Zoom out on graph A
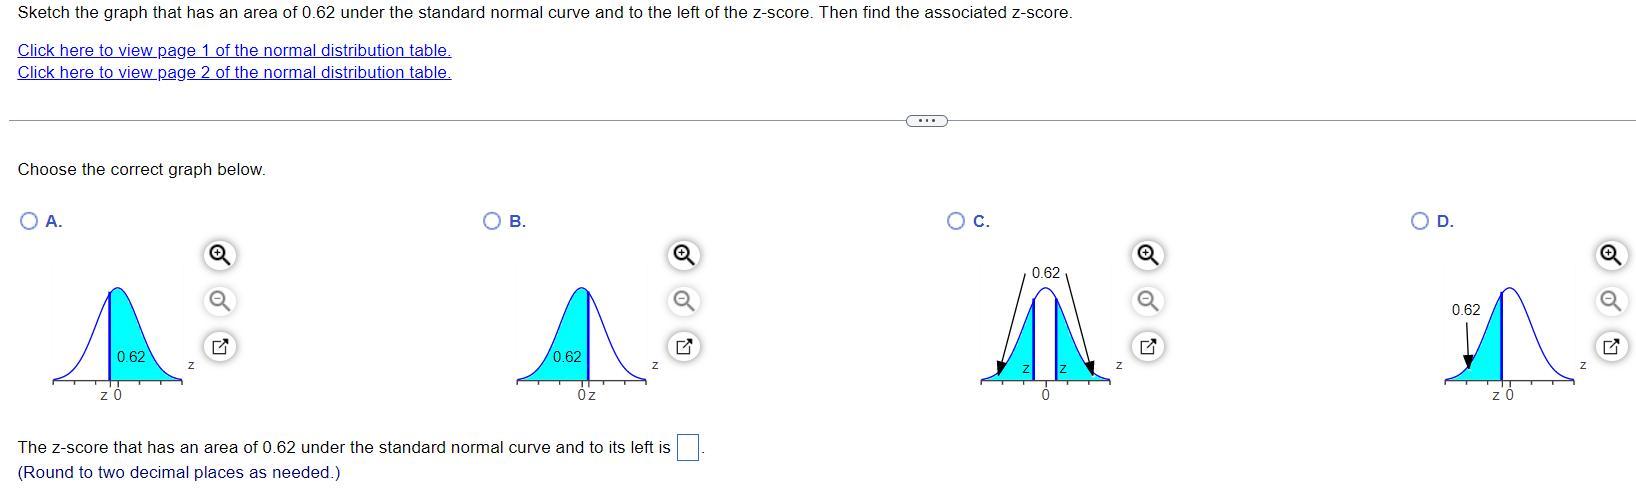 click(x=219, y=300)
